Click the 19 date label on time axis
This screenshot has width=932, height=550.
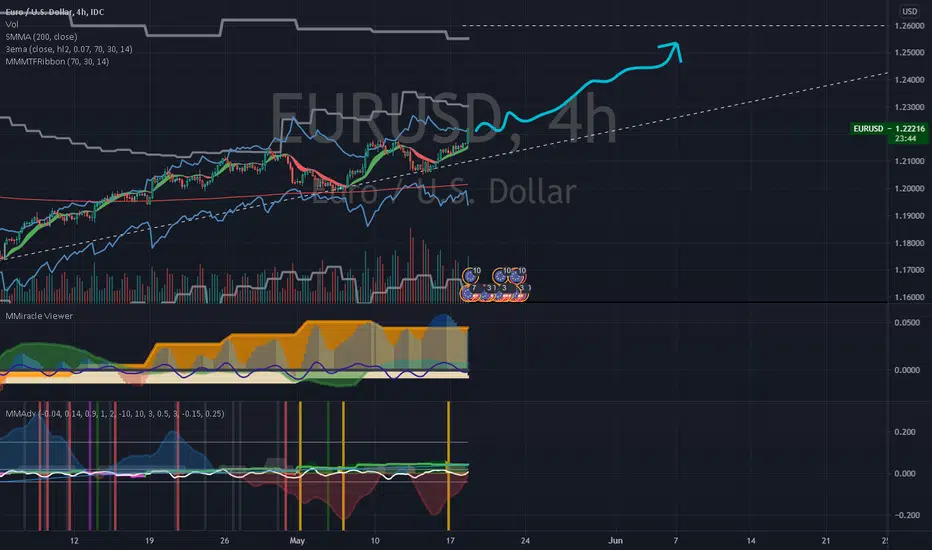(x=149, y=540)
